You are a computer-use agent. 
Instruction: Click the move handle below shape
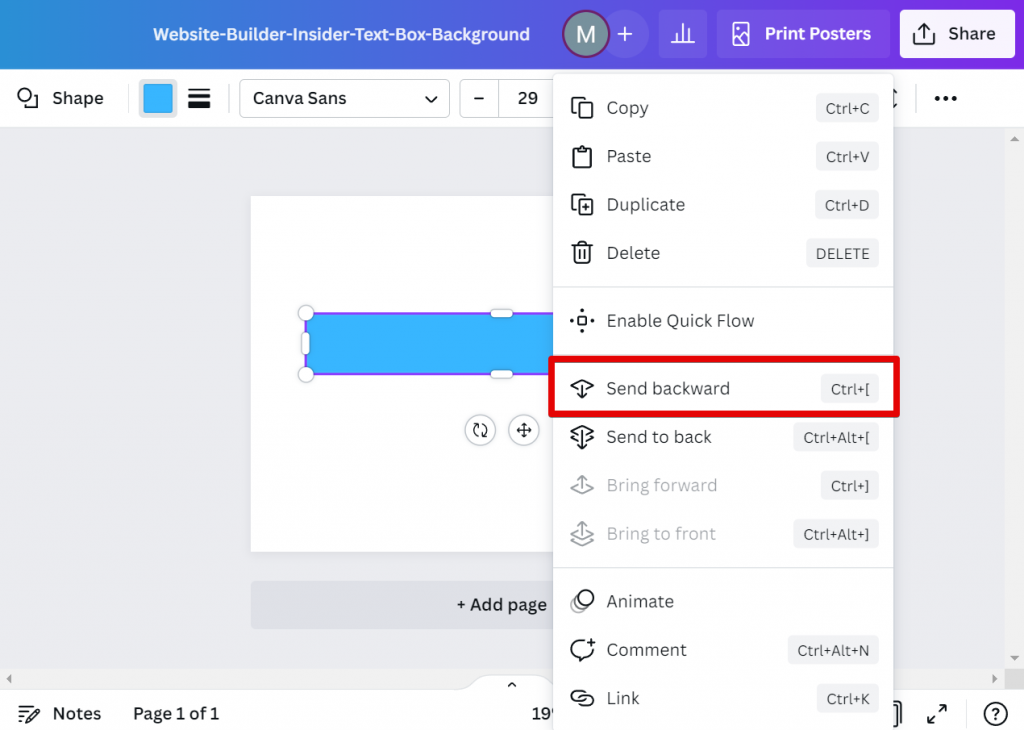(522, 430)
